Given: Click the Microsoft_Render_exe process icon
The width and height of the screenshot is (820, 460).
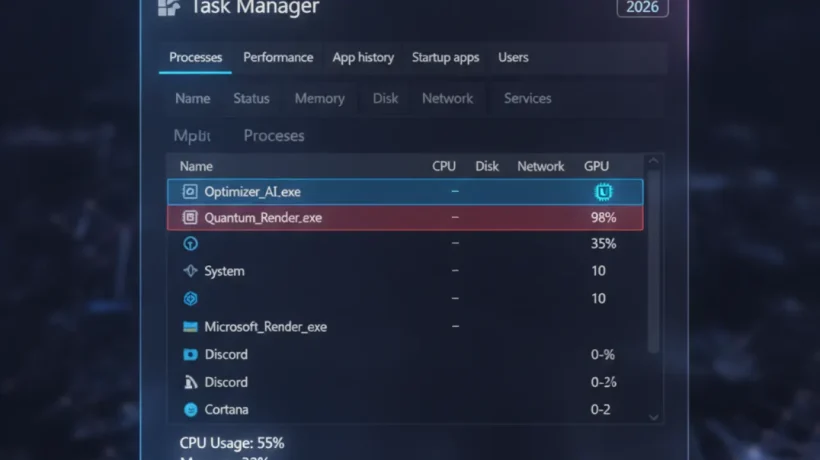Looking at the screenshot, I should pyautogui.click(x=190, y=327).
